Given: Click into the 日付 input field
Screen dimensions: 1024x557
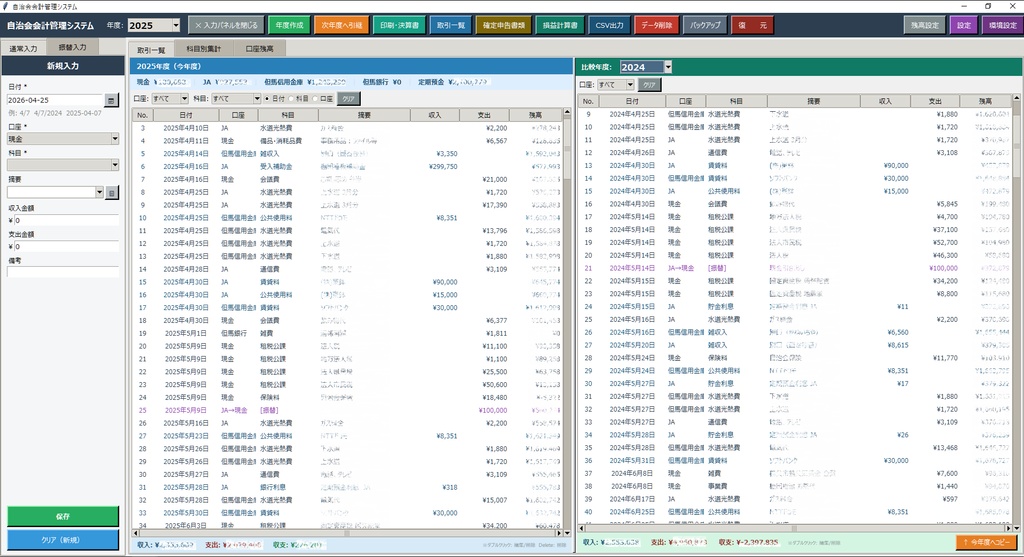Looking at the screenshot, I should [x=56, y=100].
